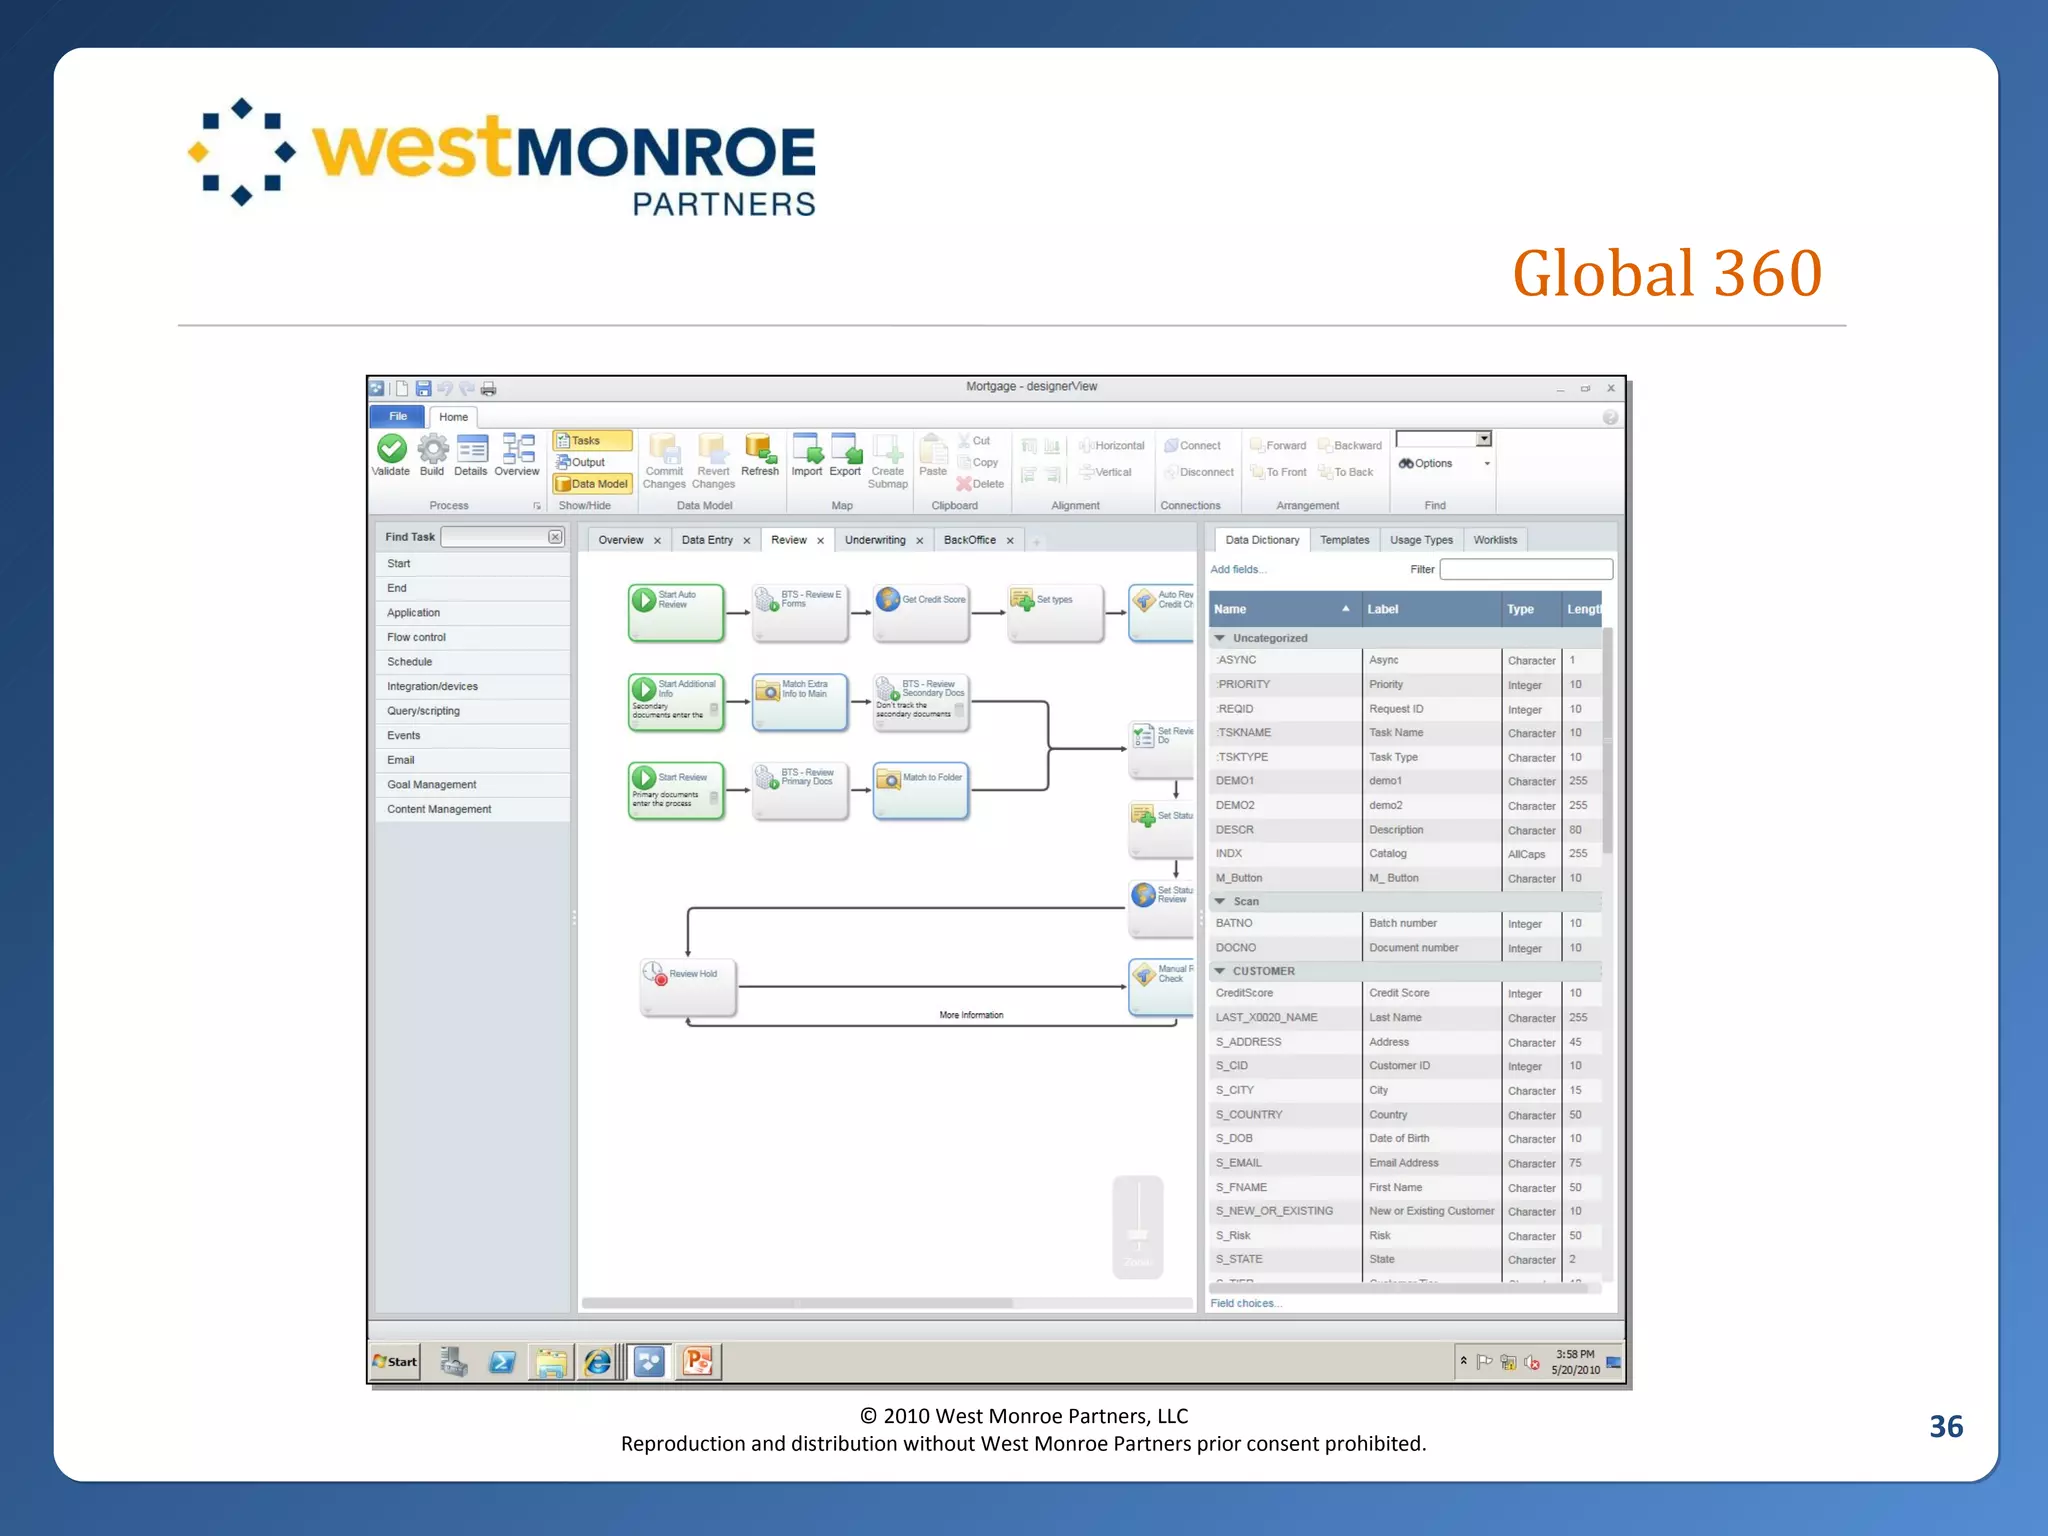
Task: Toggle the Output panel in Show/Hide
Action: coord(581,462)
